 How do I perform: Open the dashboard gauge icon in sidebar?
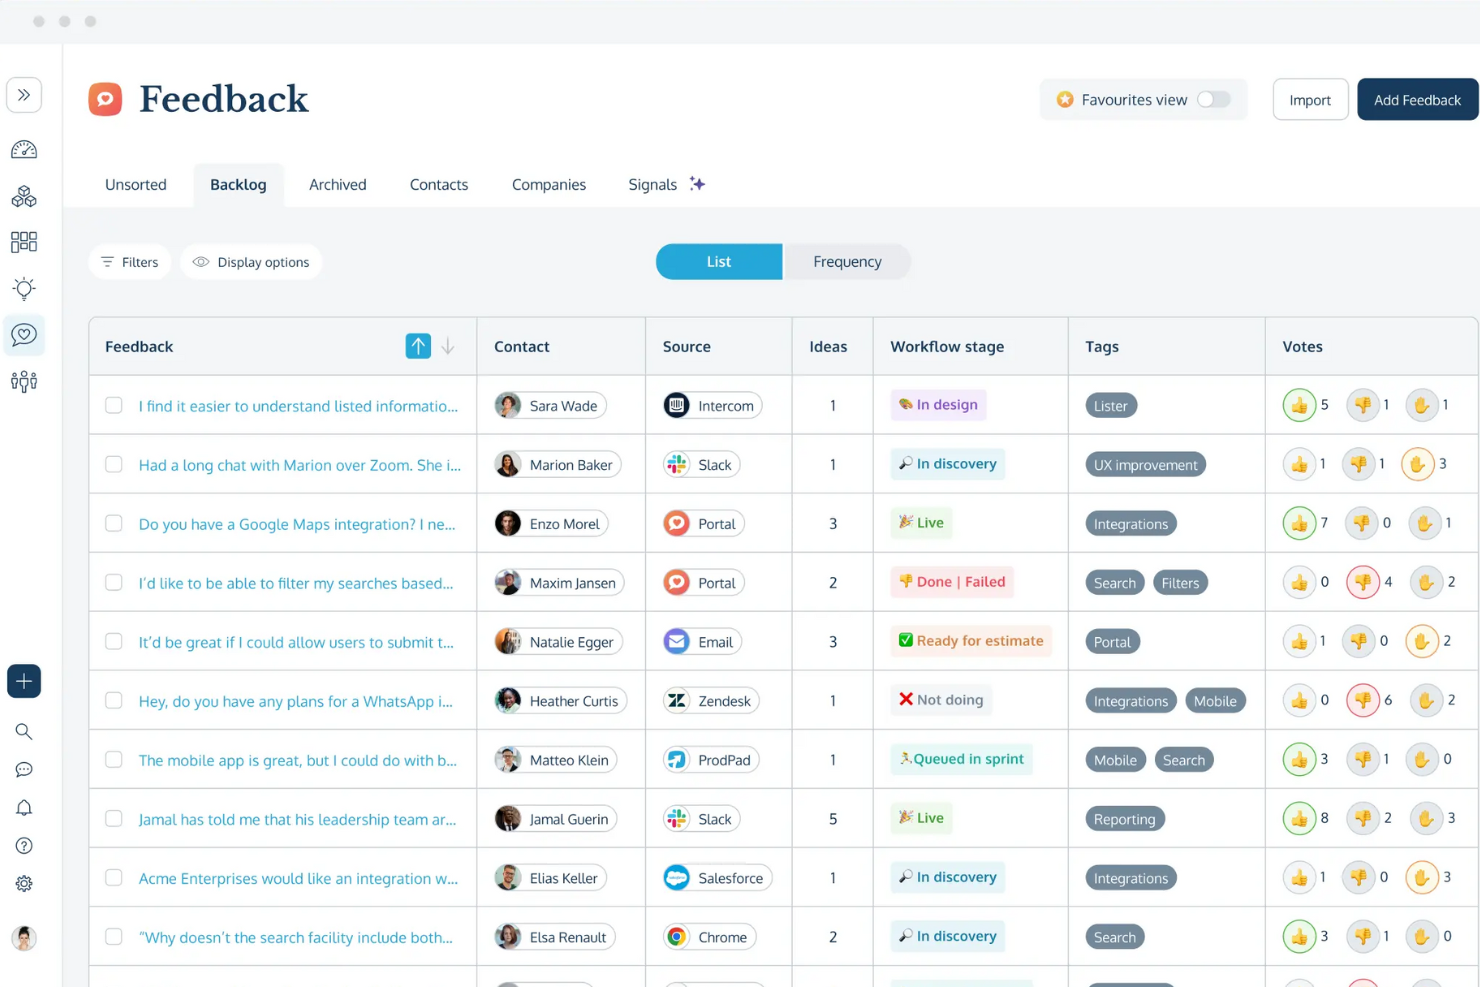pos(24,150)
